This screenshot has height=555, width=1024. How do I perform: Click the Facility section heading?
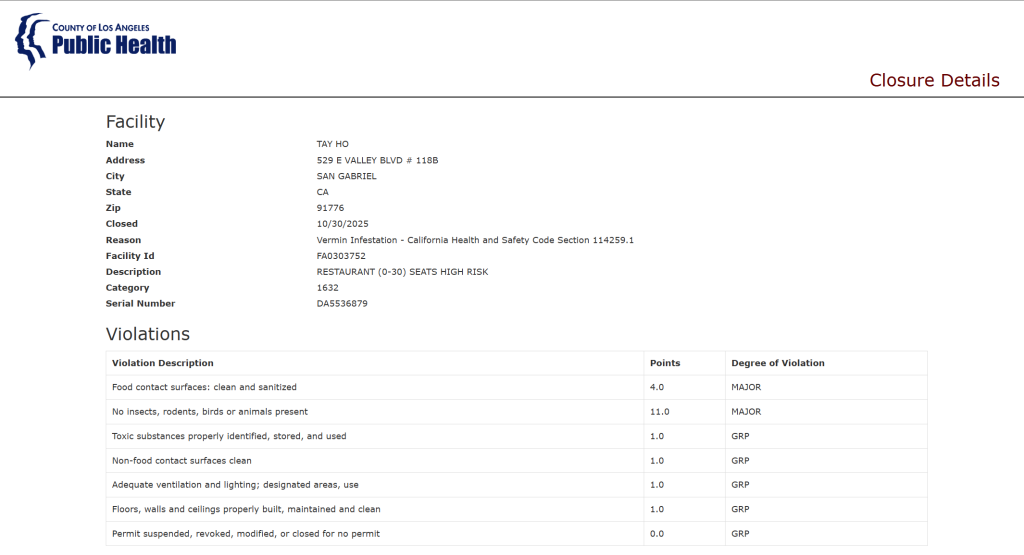[135, 122]
